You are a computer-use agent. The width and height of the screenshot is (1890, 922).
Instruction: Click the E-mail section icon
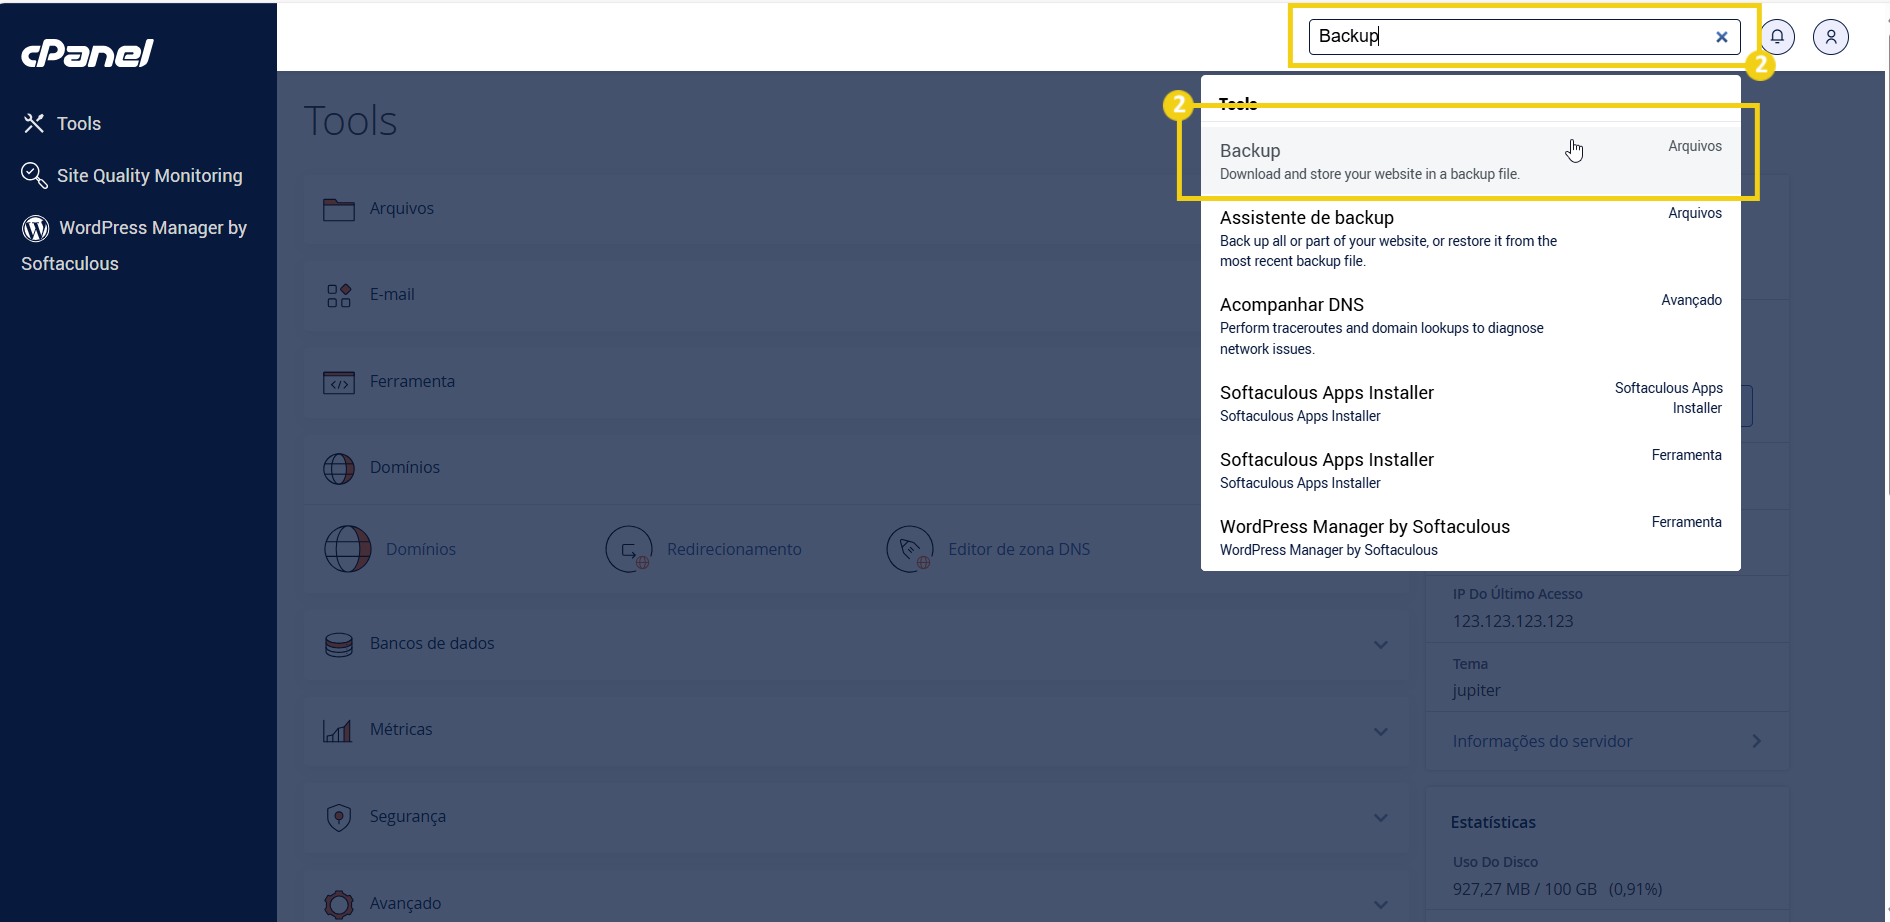339,295
